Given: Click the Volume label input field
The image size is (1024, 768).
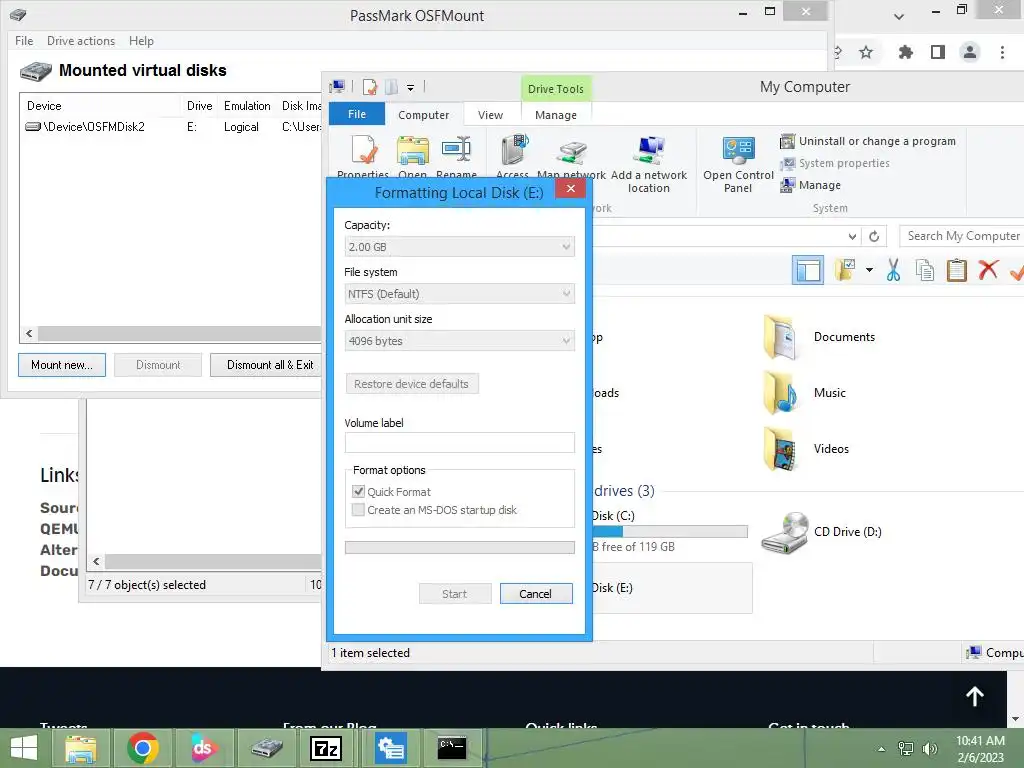Looking at the screenshot, I should 460,443.
